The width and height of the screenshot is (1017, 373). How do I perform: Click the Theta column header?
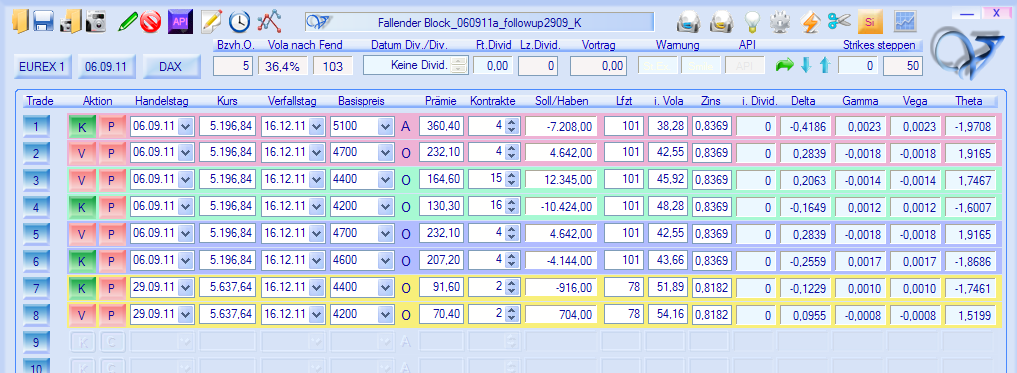coord(969,101)
